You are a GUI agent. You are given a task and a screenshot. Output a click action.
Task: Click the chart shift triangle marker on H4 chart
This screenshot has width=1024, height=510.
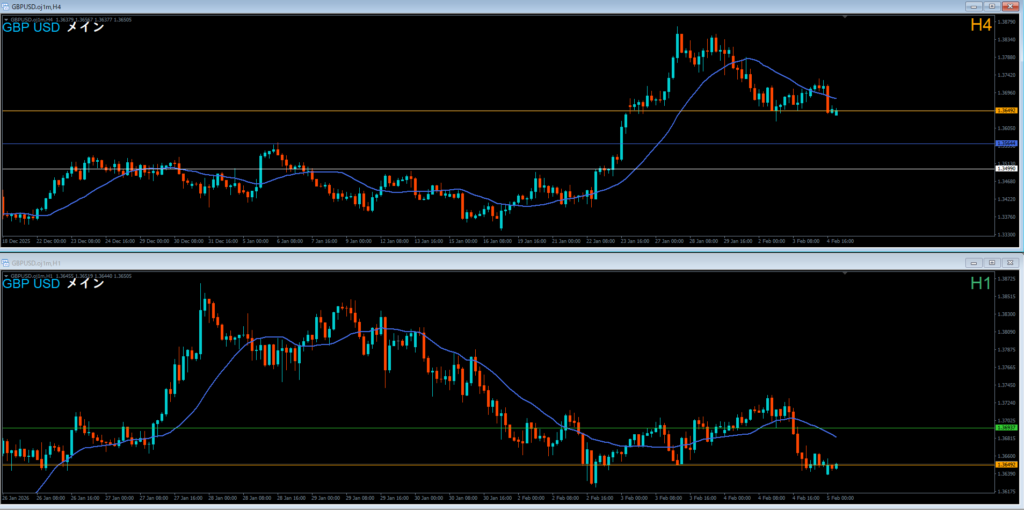pos(847,18)
